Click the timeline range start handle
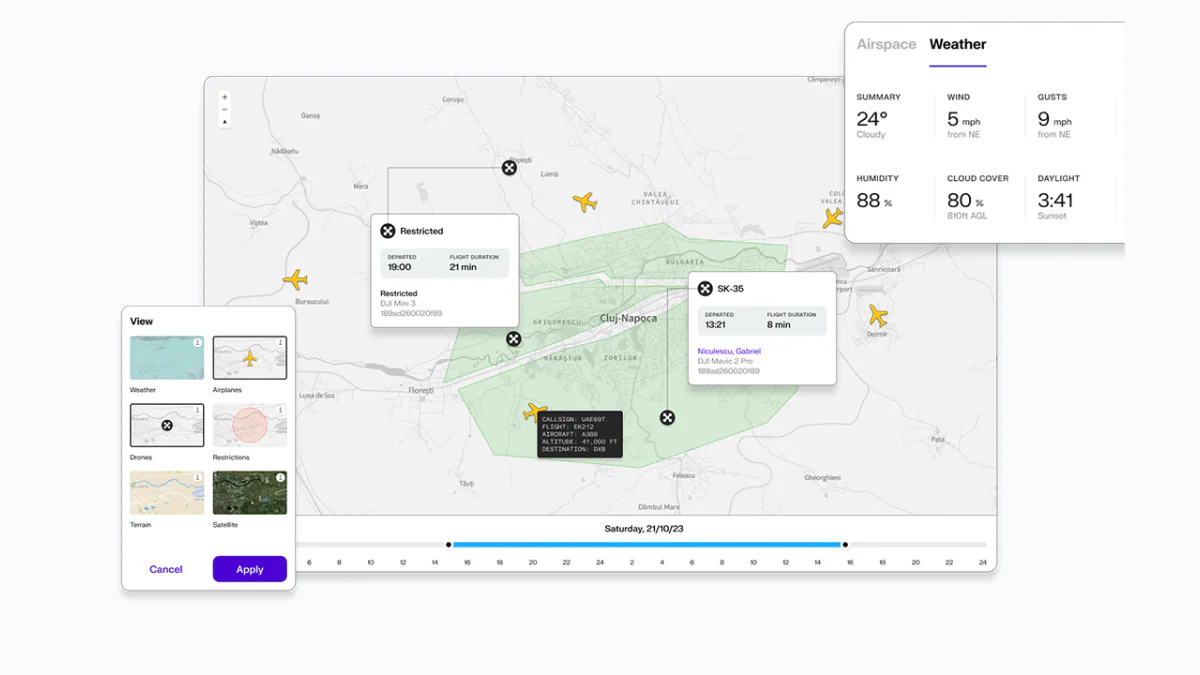 (449, 545)
